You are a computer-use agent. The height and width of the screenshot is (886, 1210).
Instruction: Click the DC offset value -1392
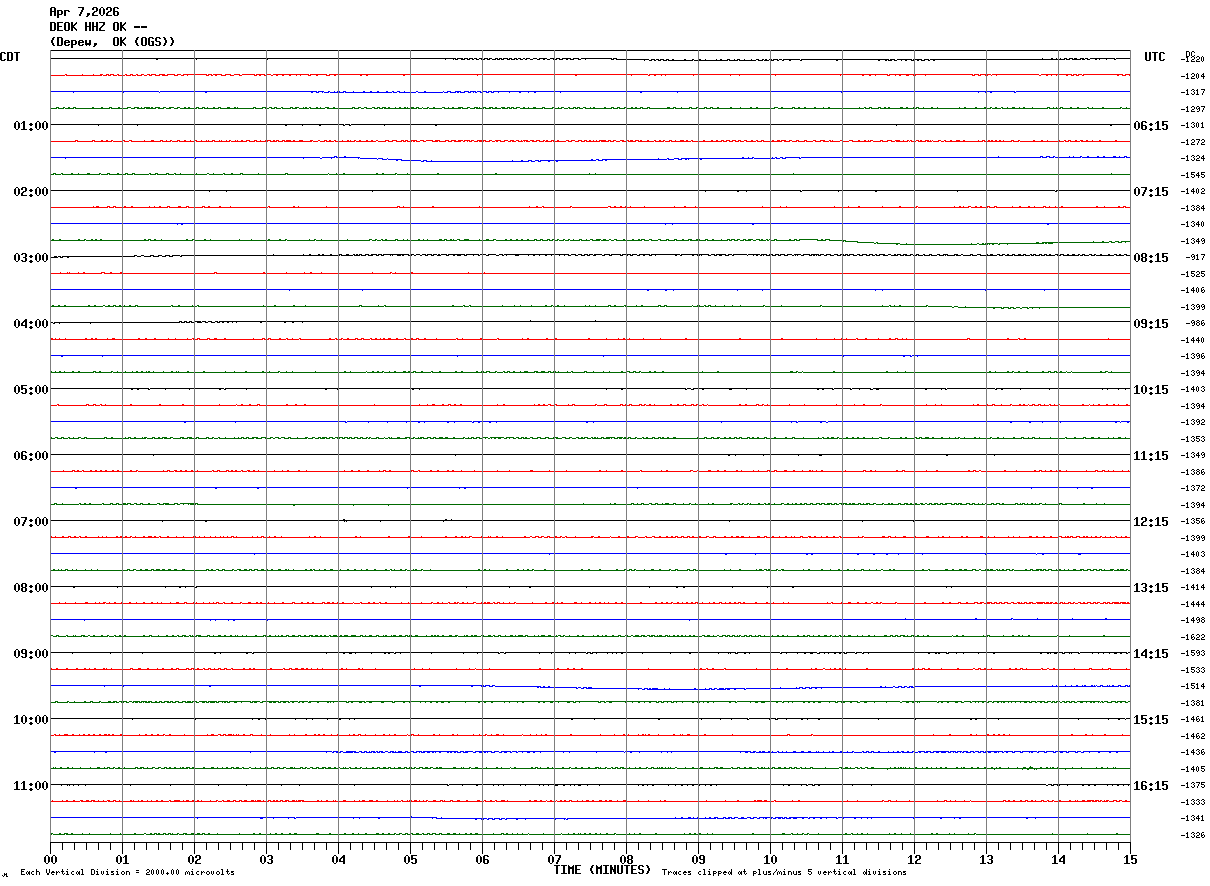click(1193, 422)
